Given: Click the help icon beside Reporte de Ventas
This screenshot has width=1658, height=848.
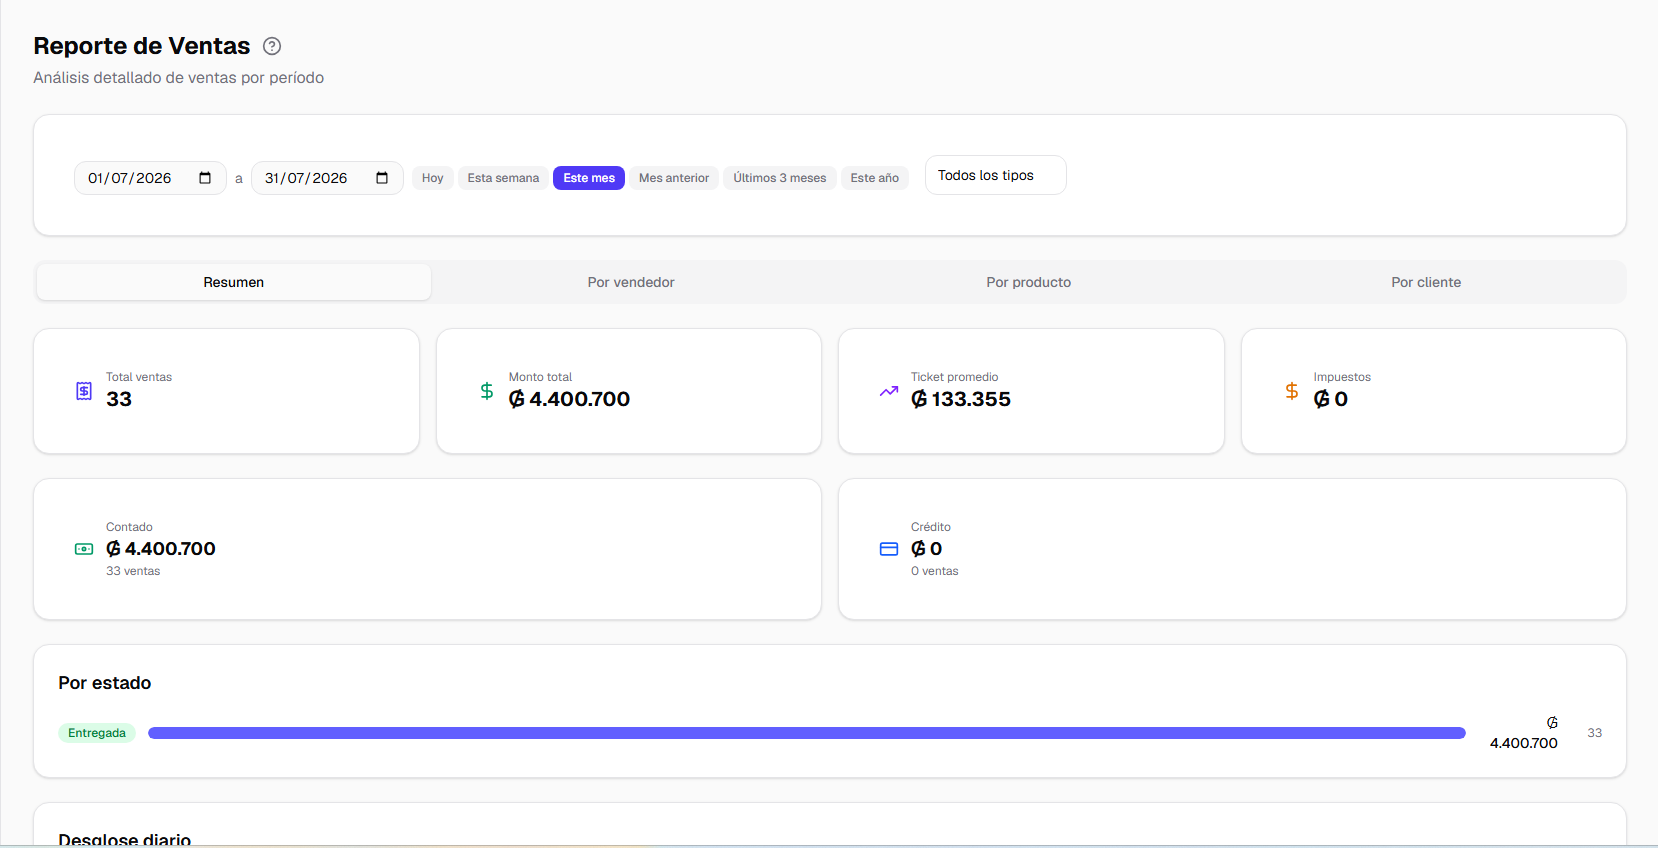Looking at the screenshot, I should [x=272, y=46].
